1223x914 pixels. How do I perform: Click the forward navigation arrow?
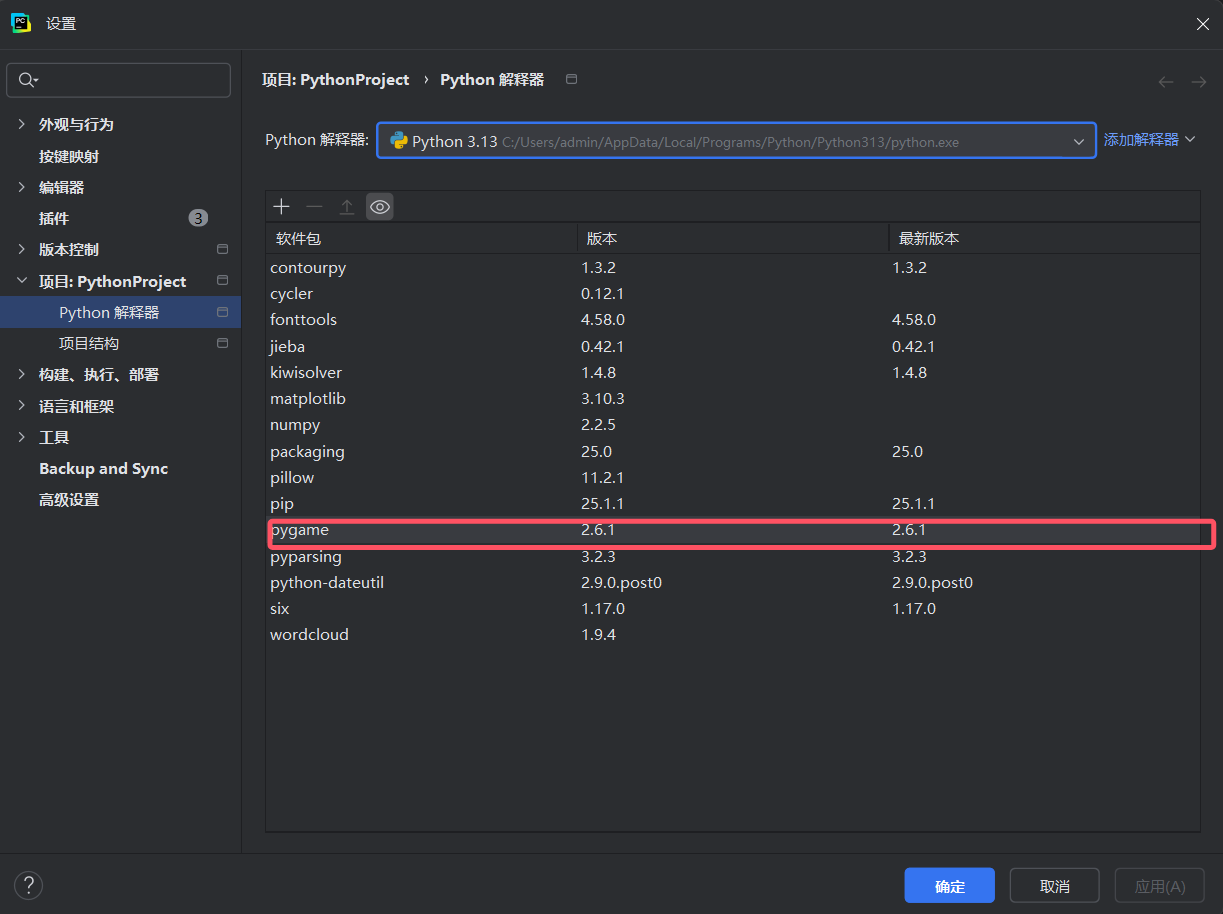coord(1199,82)
